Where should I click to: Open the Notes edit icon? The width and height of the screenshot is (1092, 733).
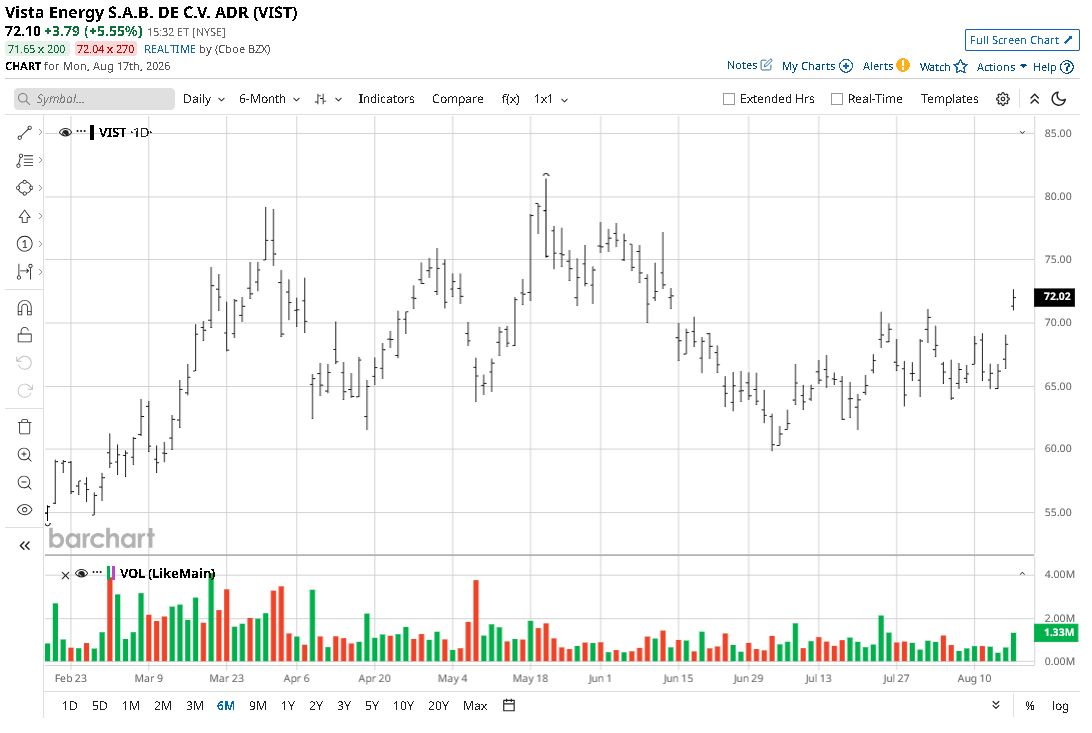point(766,65)
